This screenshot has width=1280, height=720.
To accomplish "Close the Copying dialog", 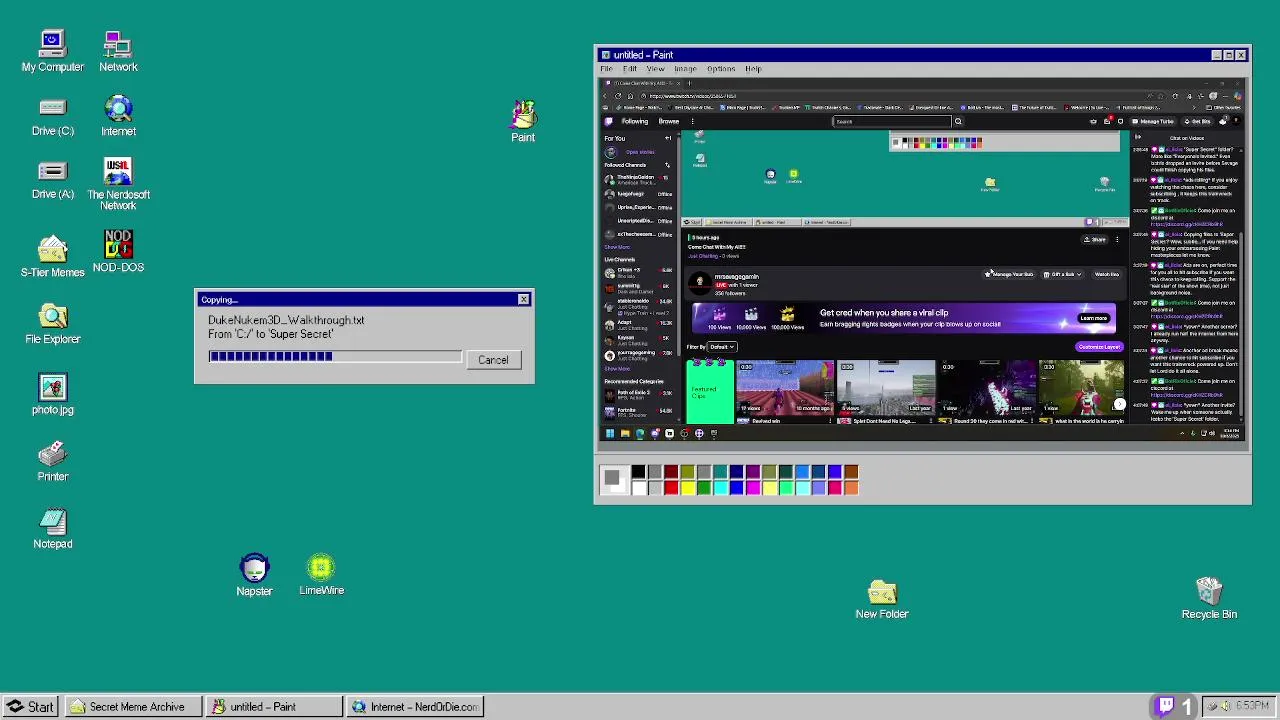I will [x=523, y=300].
